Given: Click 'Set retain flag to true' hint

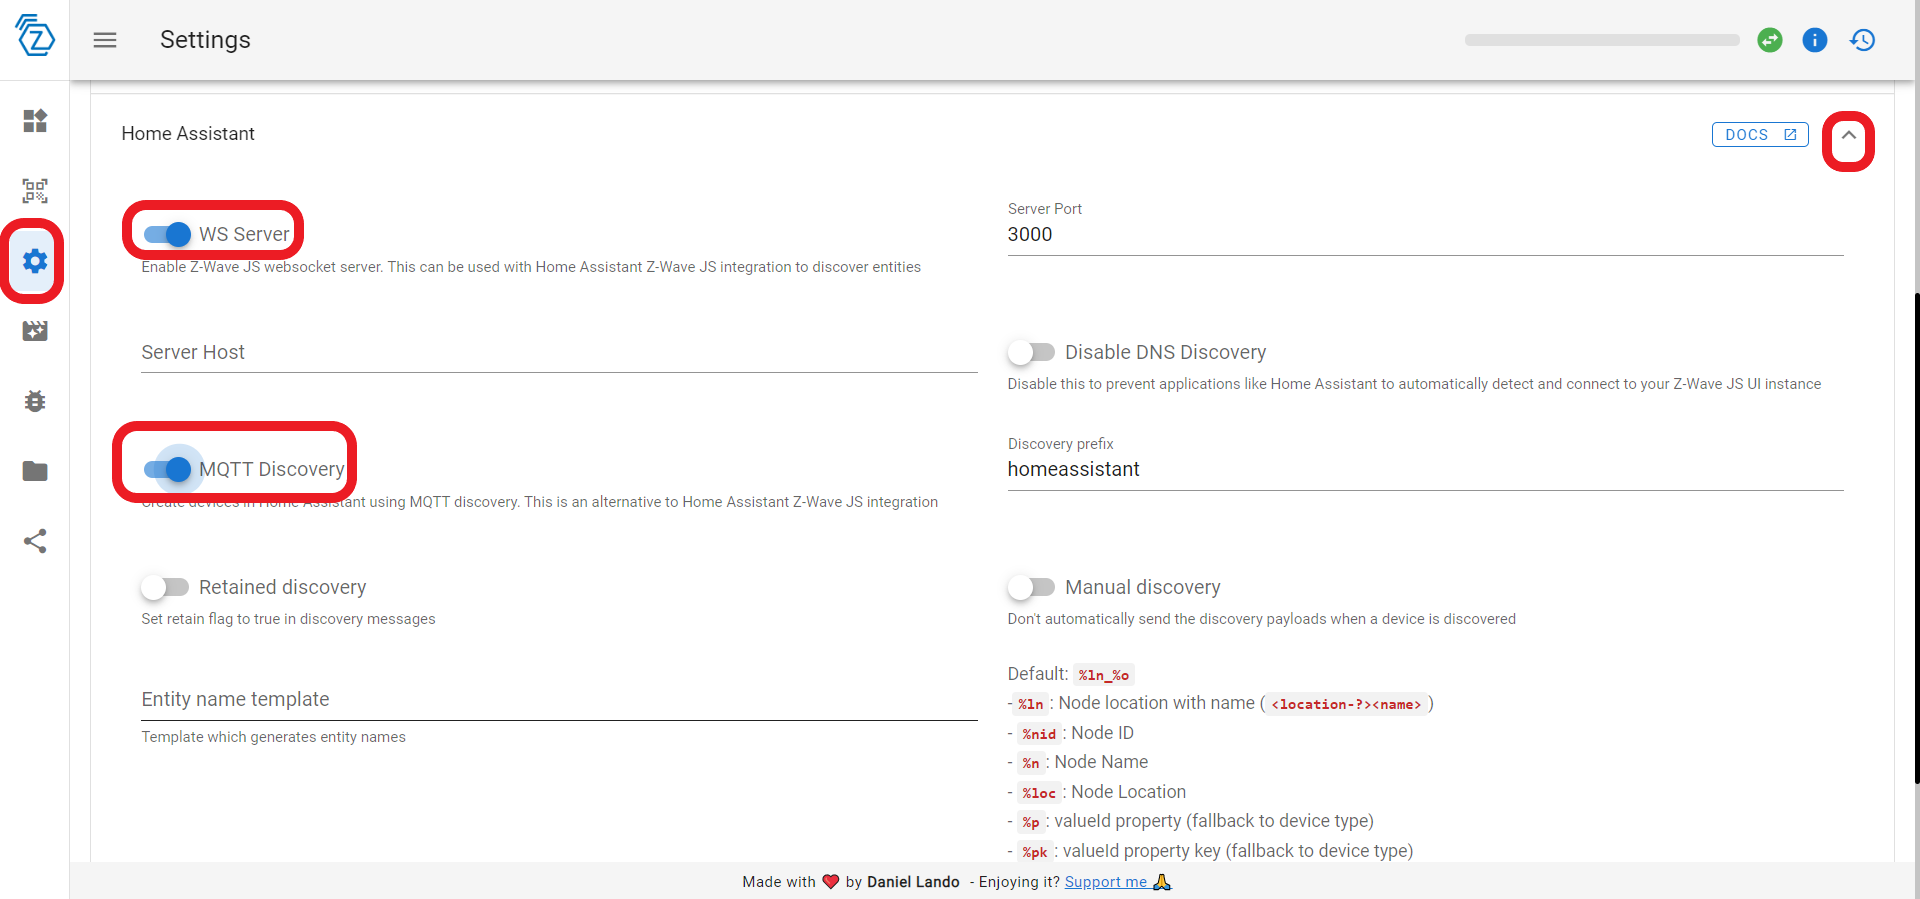Looking at the screenshot, I should click(288, 619).
